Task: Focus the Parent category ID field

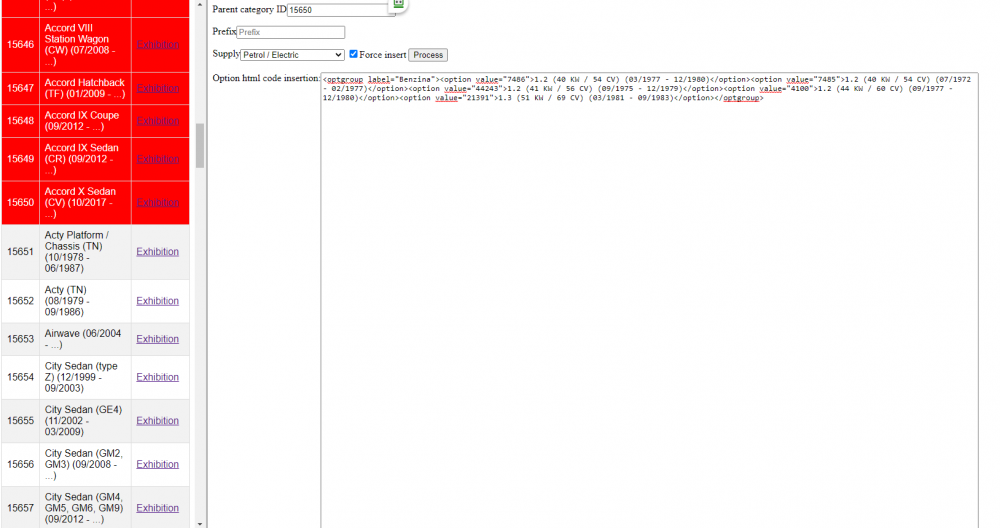Action: pos(341,10)
